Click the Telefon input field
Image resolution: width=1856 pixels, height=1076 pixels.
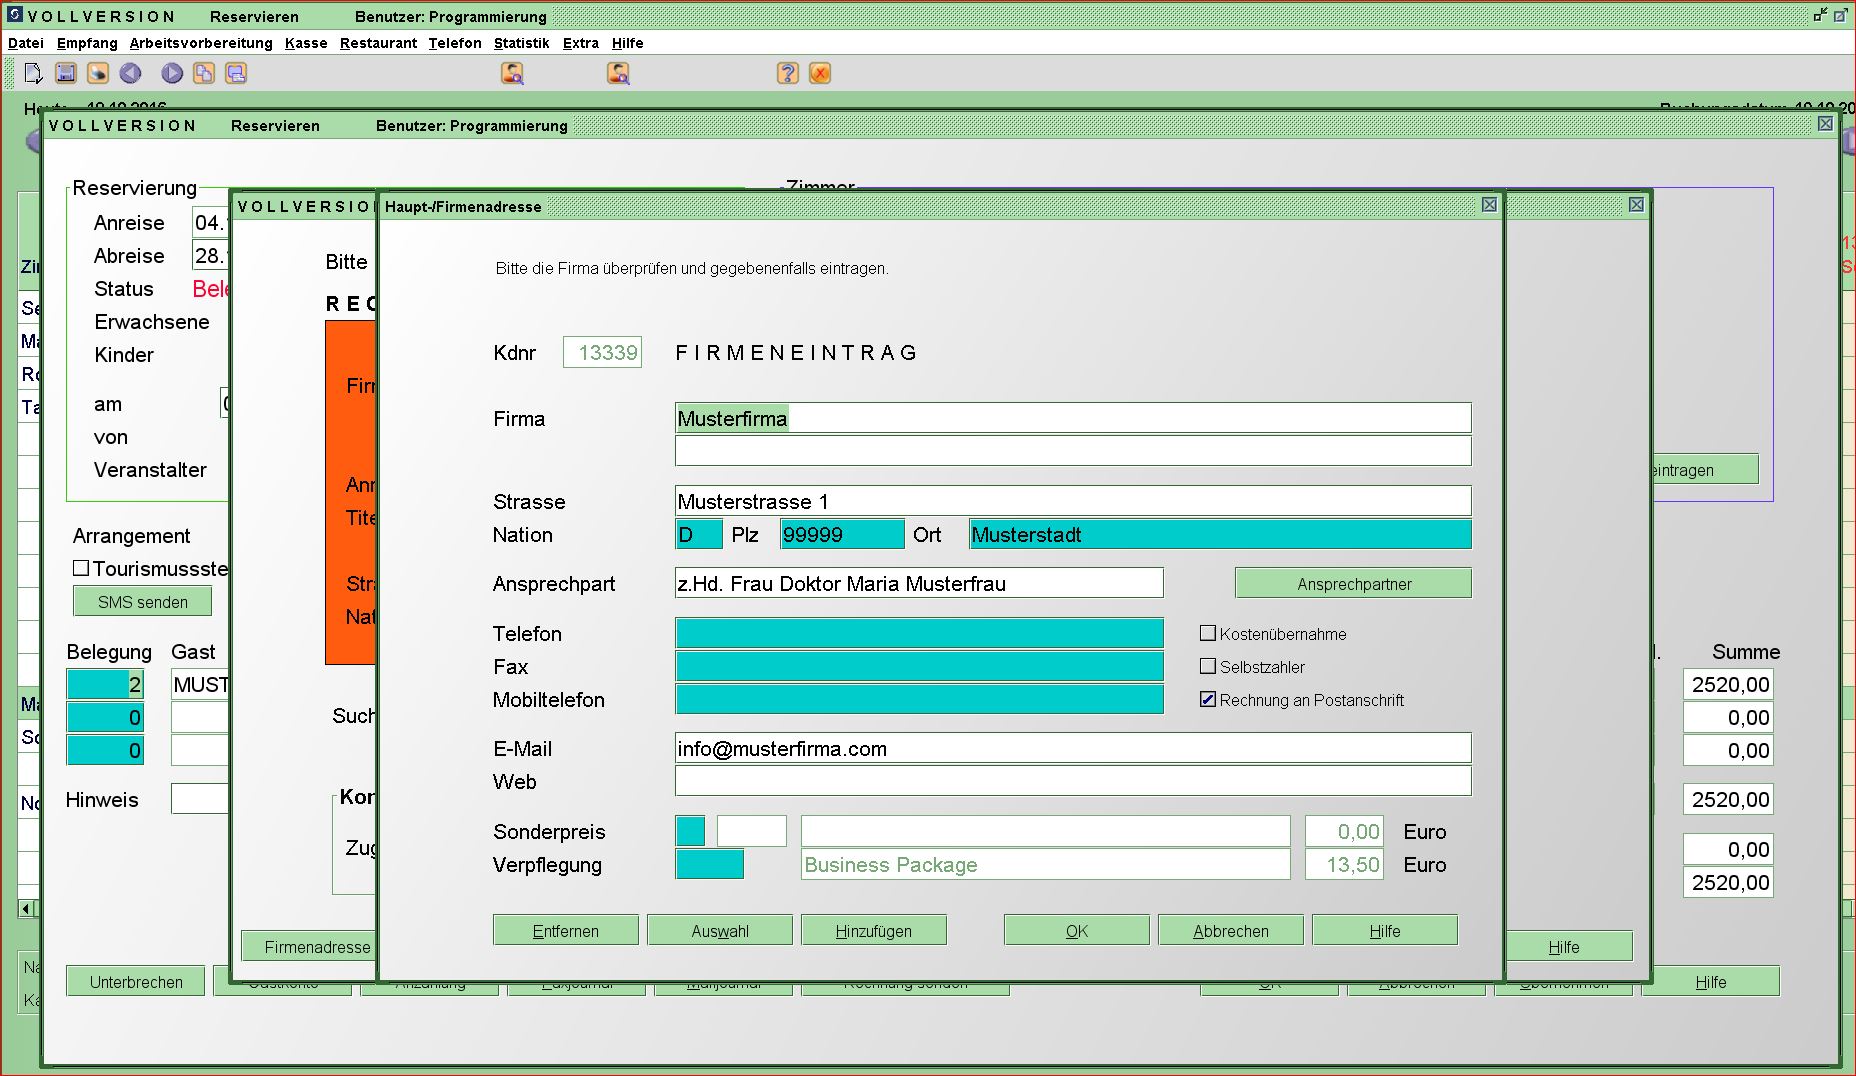[x=919, y=633]
